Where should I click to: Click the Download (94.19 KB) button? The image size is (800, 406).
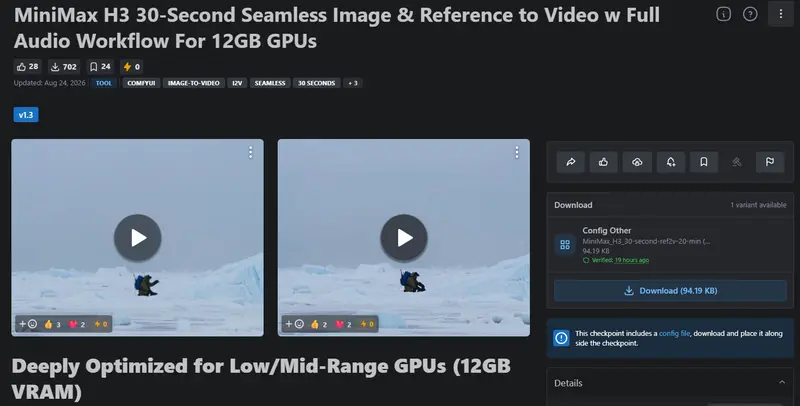pyautogui.click(x=670, y=291)
